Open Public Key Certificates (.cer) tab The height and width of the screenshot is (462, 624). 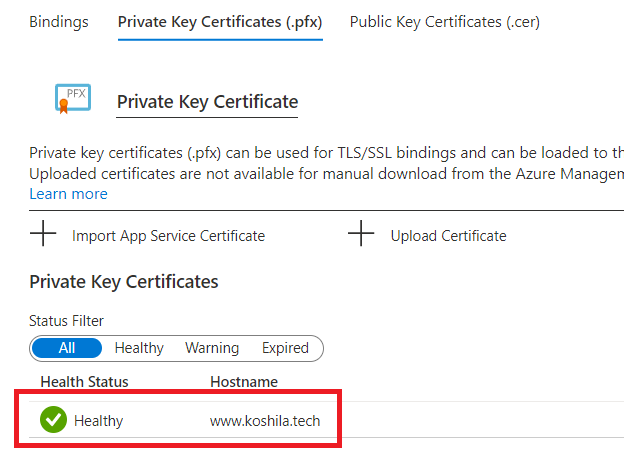pyautogui.click(x=445, y=22)
